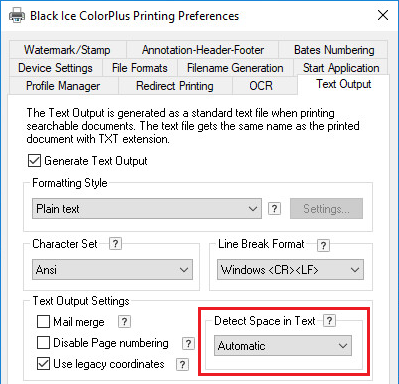Click the Settings... button

[326, 209]
